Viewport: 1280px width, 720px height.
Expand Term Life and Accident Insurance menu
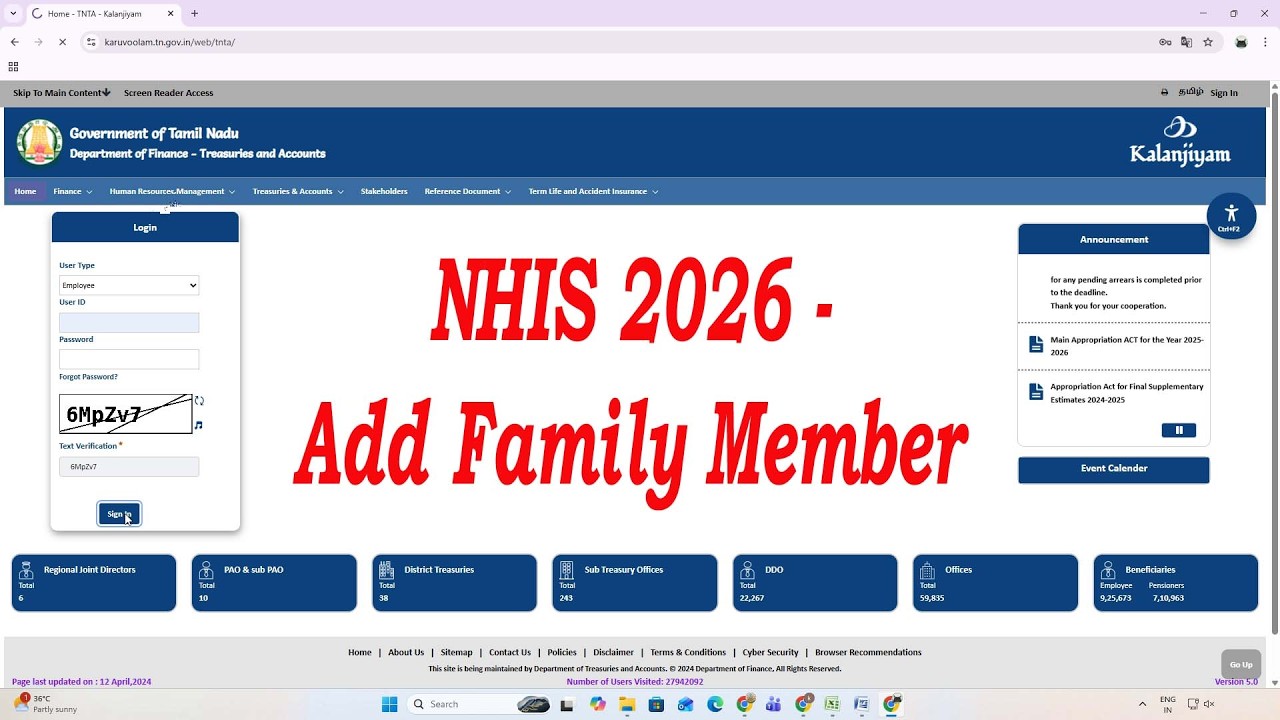click(x=594, y=191)
